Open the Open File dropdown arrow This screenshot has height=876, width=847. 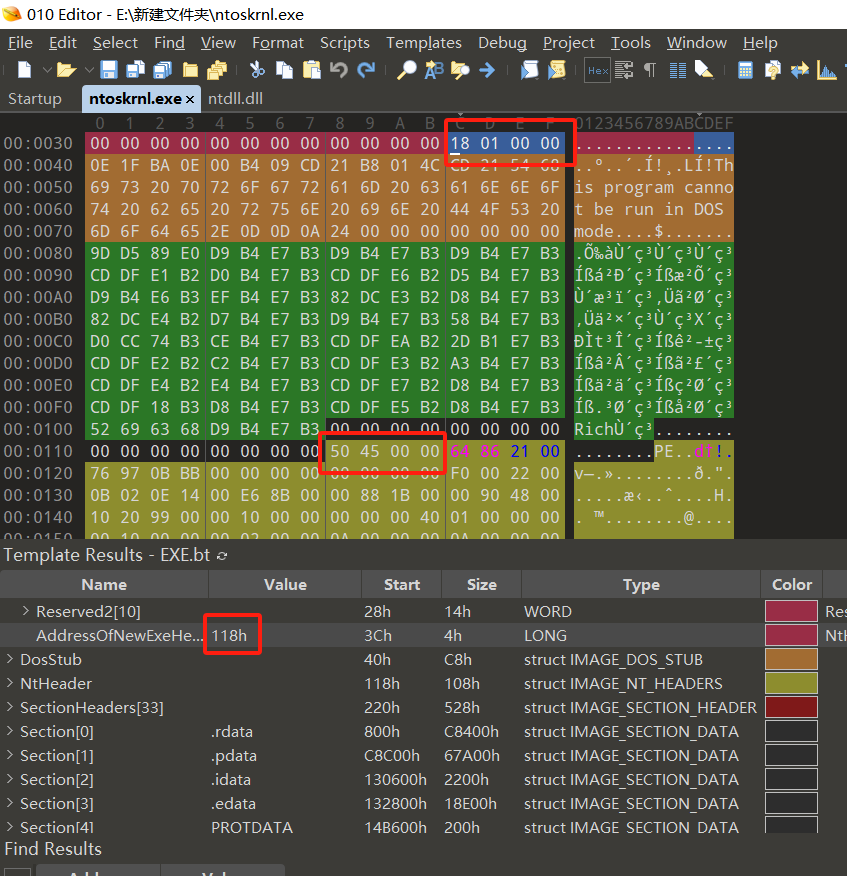[x=89, y=70]
